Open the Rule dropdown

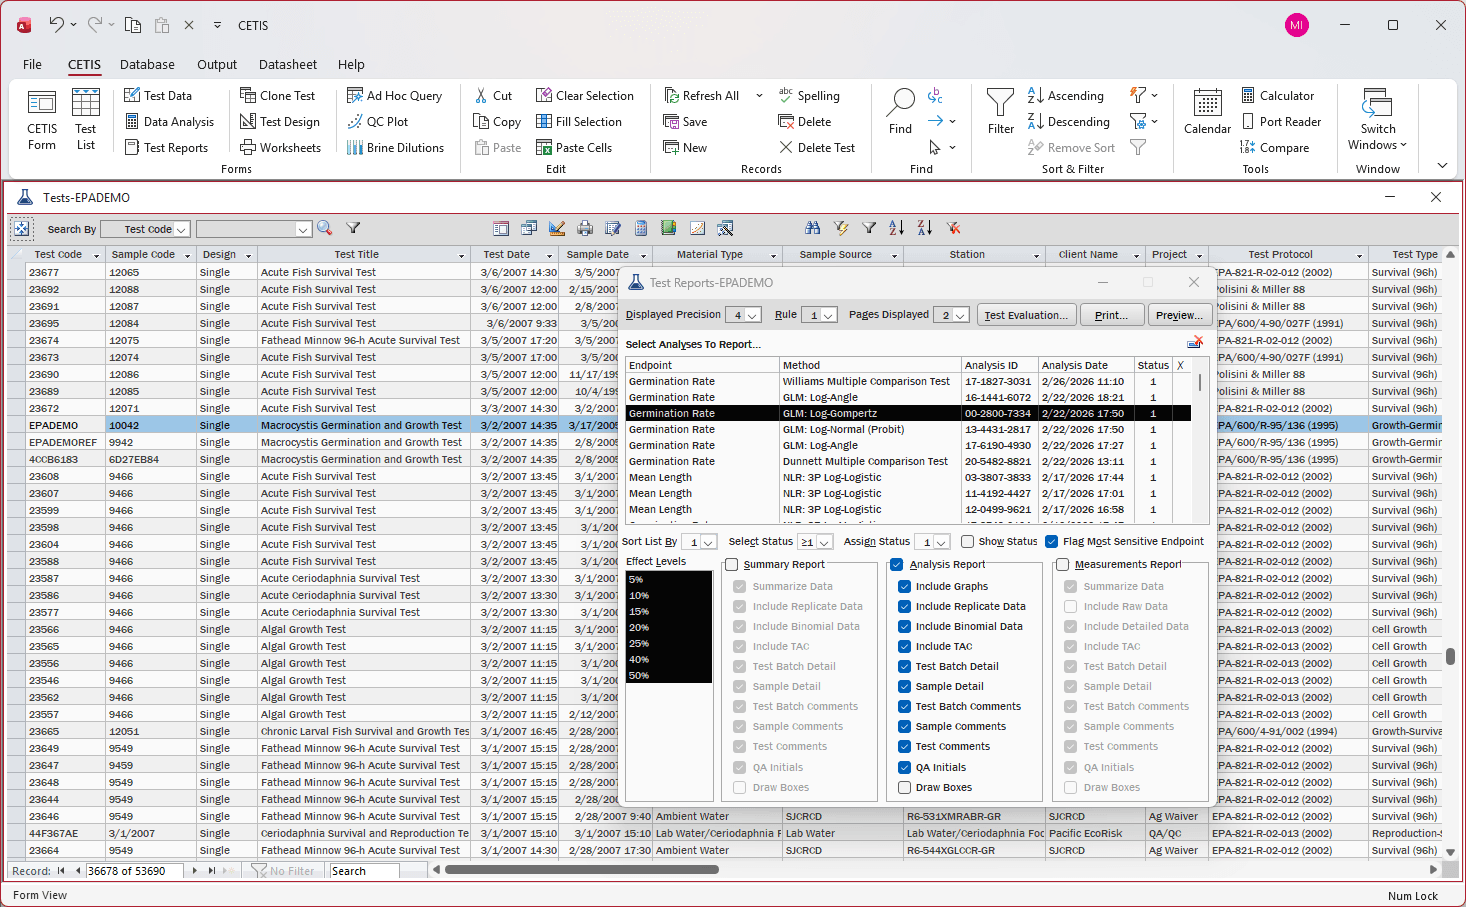coord(829,315)
